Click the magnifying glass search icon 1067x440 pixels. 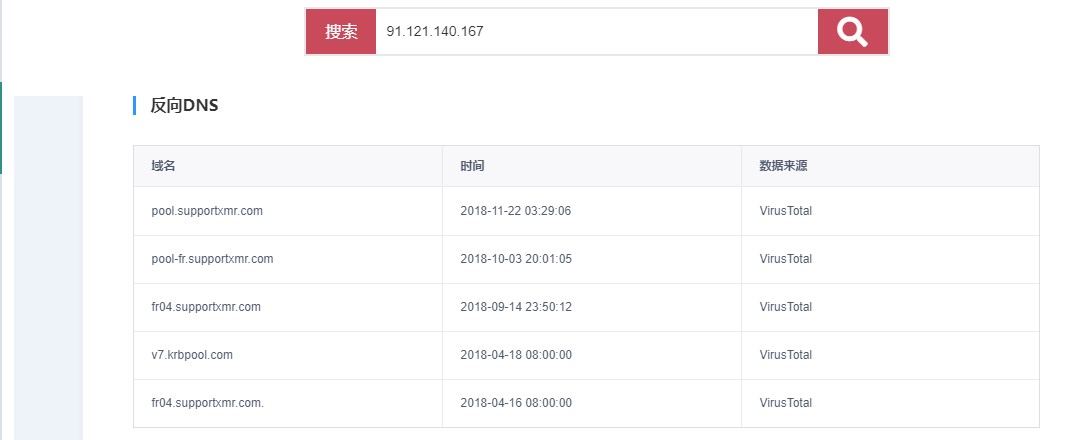pyautogui.click(x=853, y=31)
